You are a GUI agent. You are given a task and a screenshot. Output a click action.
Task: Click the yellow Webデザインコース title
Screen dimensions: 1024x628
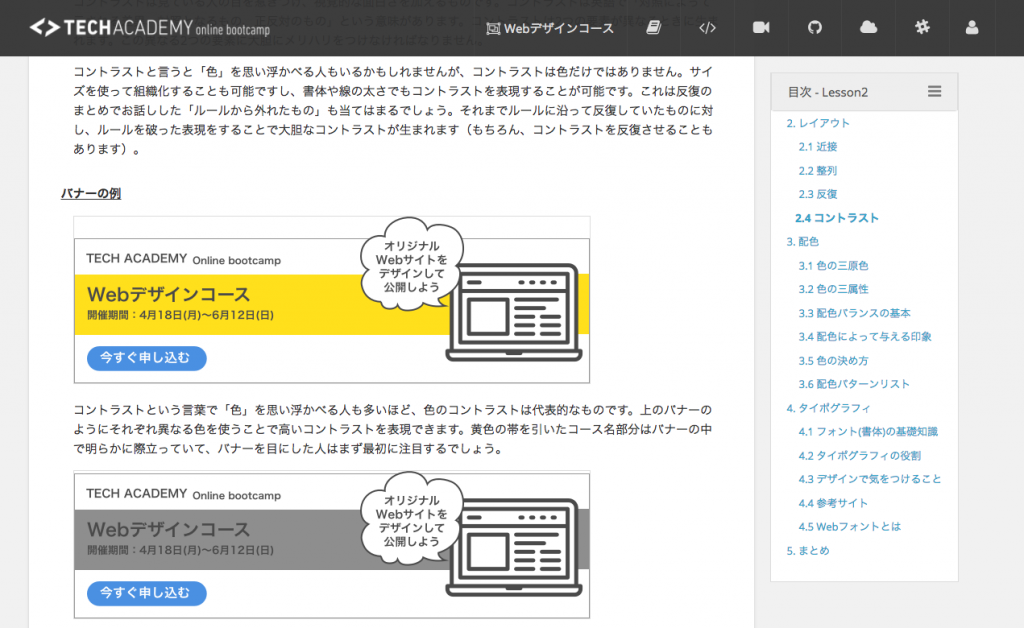[168, 294]
